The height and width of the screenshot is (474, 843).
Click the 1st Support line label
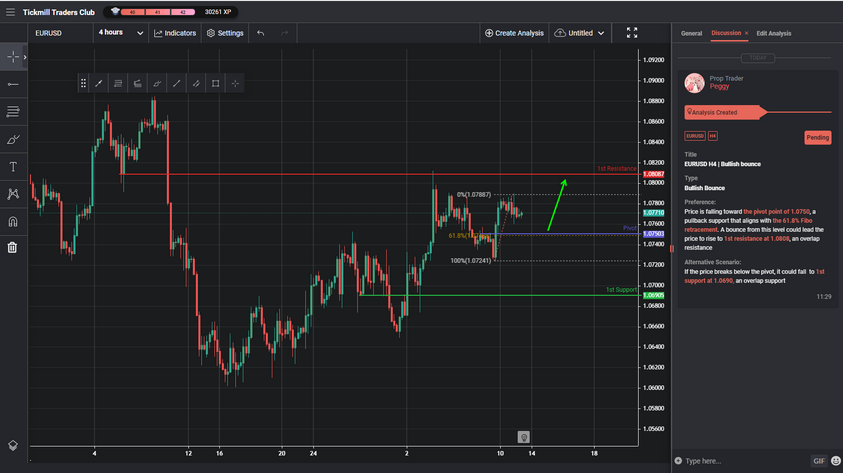click(x=621, y=290)
